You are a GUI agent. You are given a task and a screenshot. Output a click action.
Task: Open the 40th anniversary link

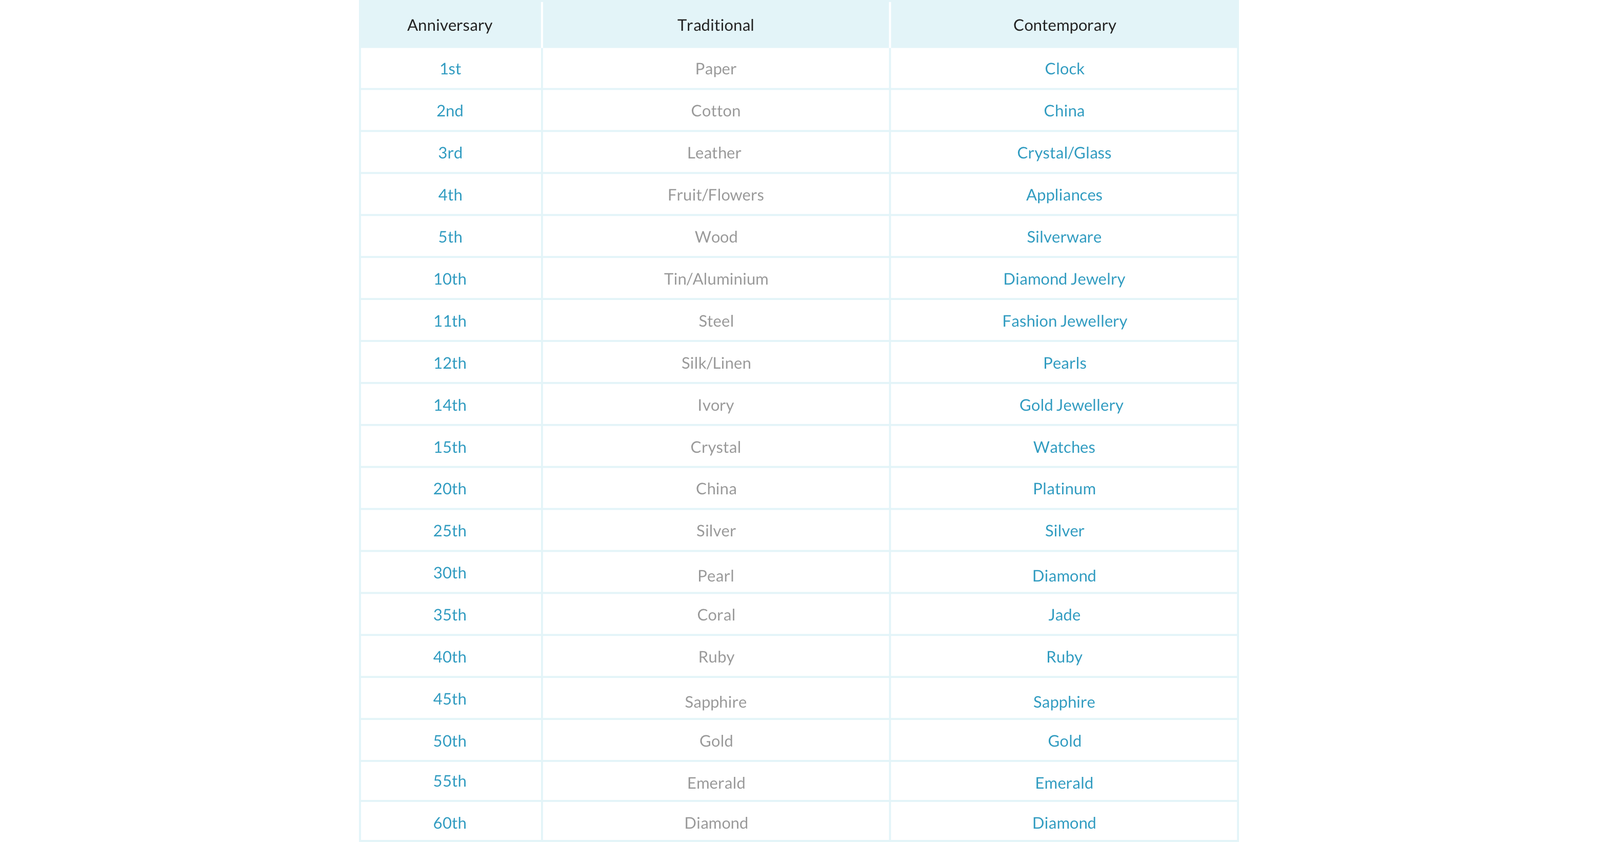pos(450,657)
